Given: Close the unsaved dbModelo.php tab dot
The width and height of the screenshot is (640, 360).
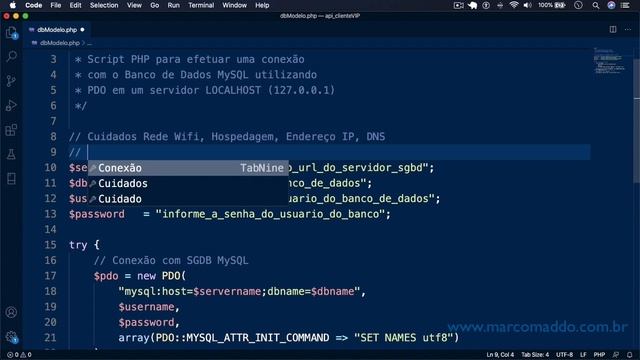Looking at the screenshot, I should click(x=82, y=29).
